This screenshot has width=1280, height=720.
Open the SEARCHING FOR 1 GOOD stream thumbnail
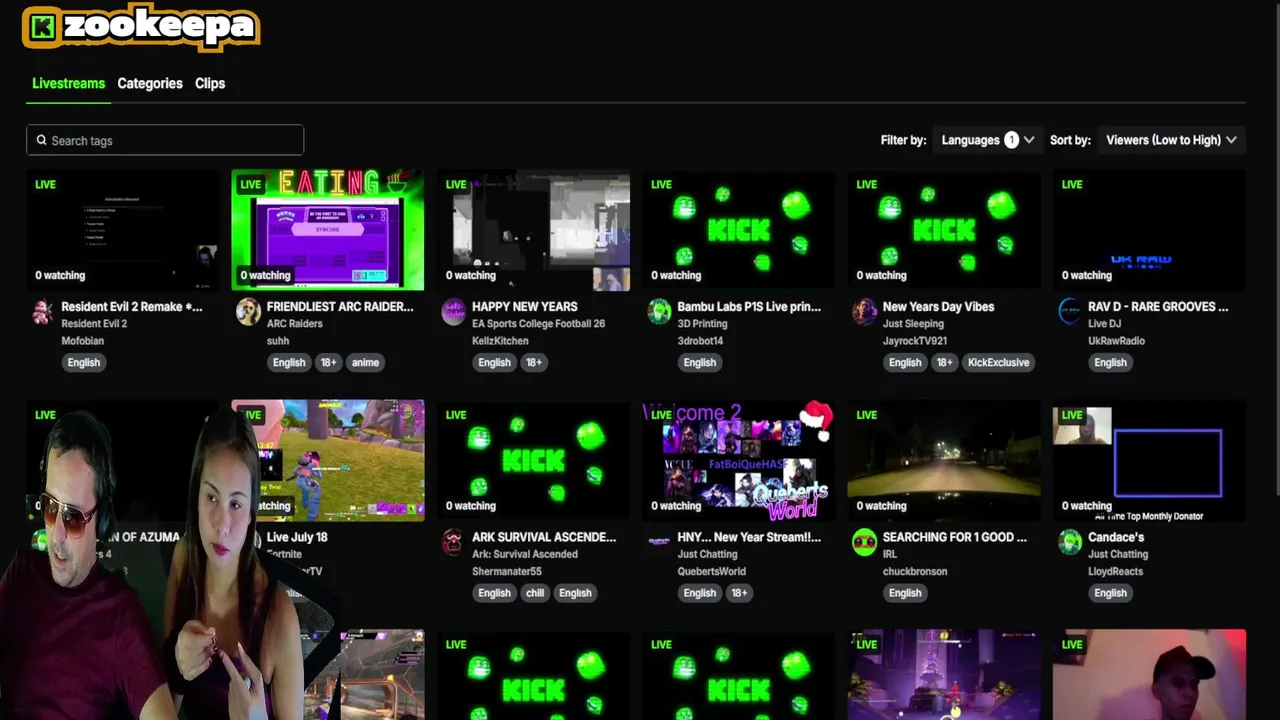[x=944, y=461]
